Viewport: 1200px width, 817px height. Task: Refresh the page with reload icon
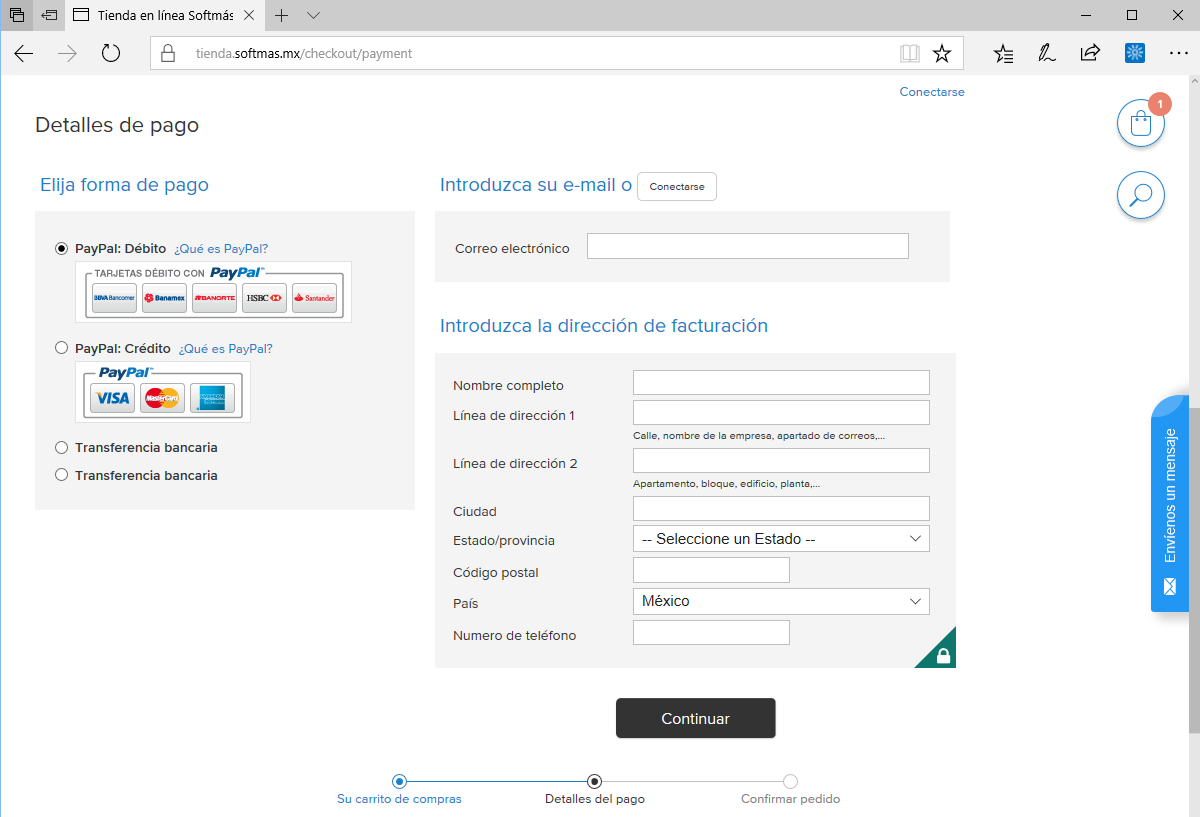click(x=111, y=53)
